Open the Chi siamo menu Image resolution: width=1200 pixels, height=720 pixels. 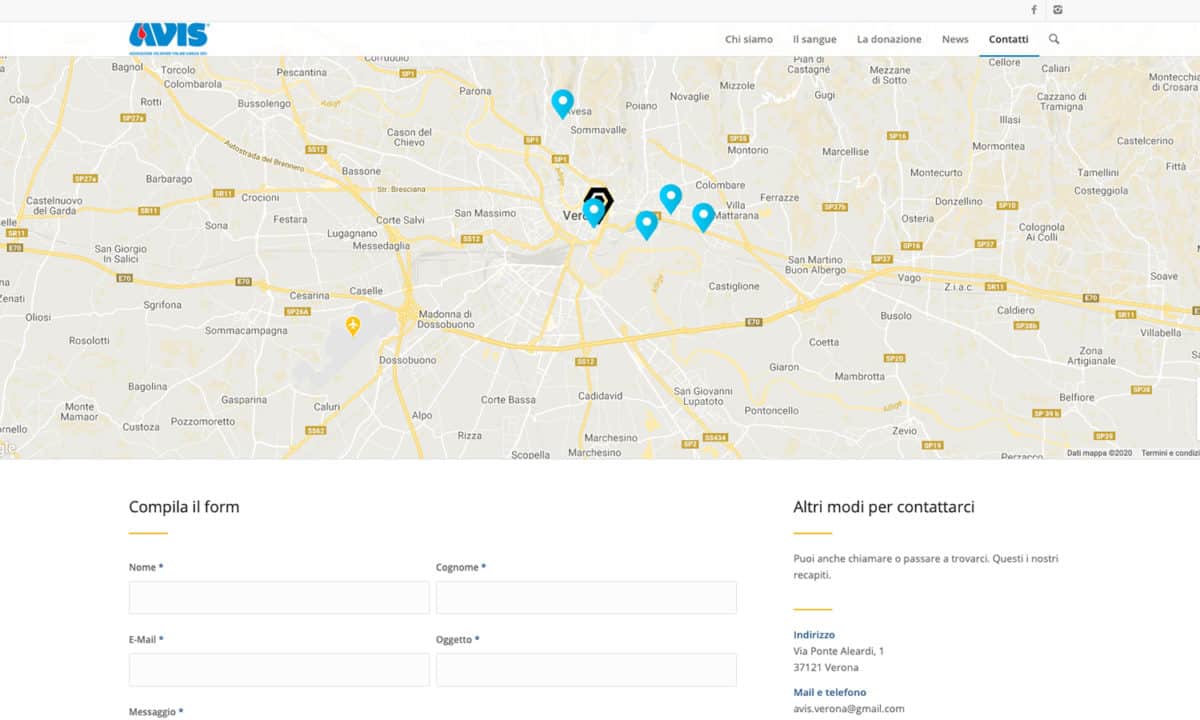(x=749, y=39)
